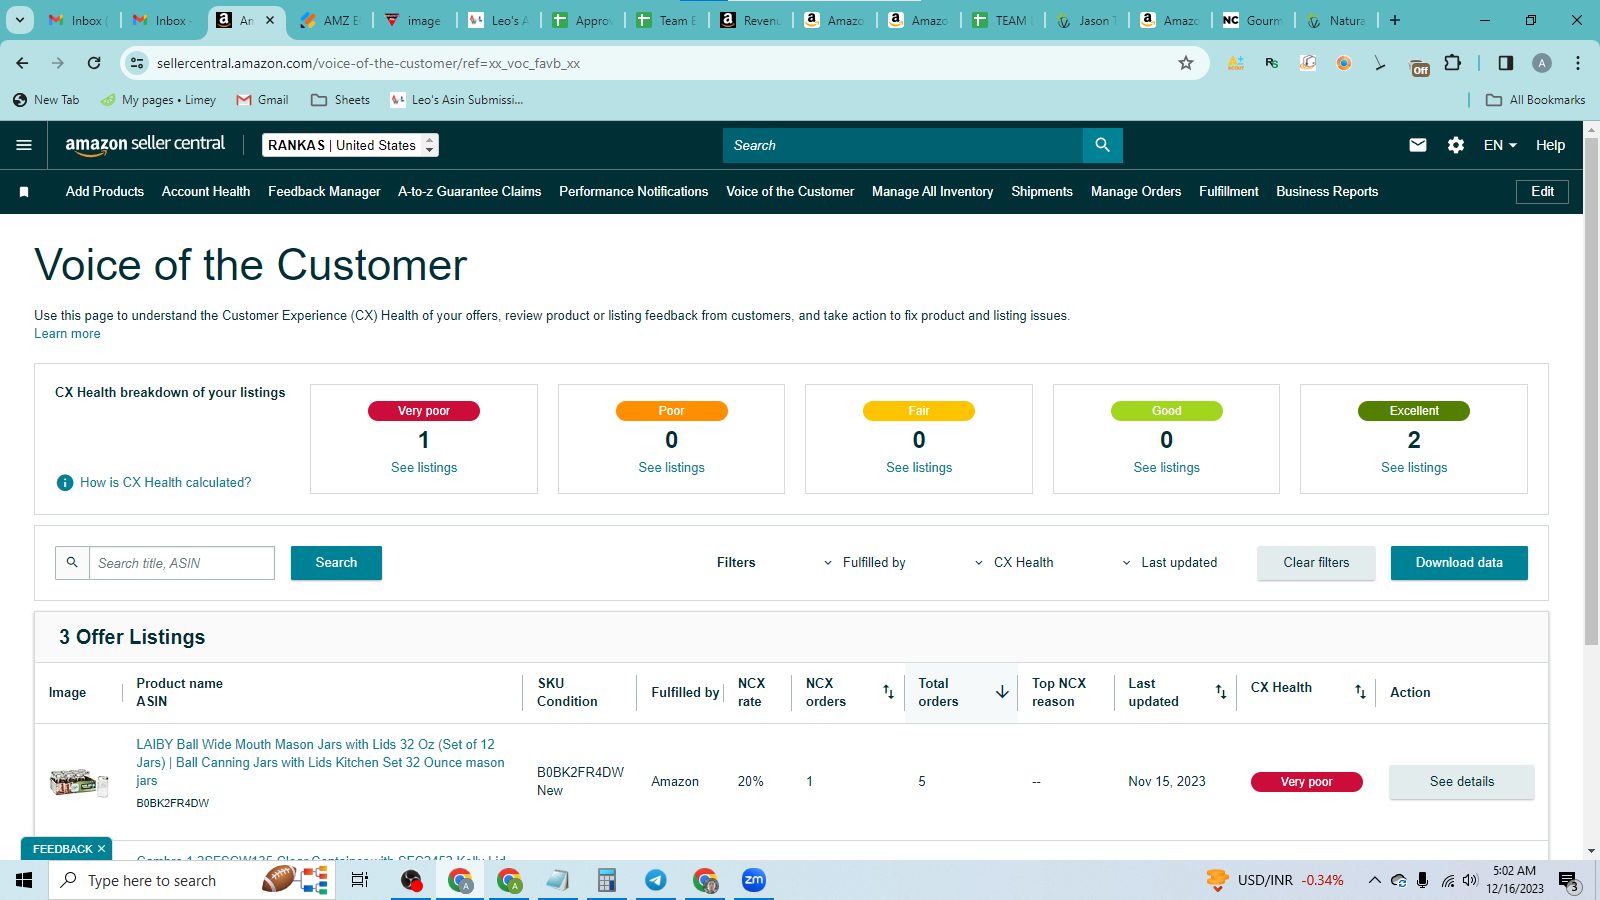The image size is (1600, 900).
Task: Open the Chrome side panel icon
Action: point(1506,63)
